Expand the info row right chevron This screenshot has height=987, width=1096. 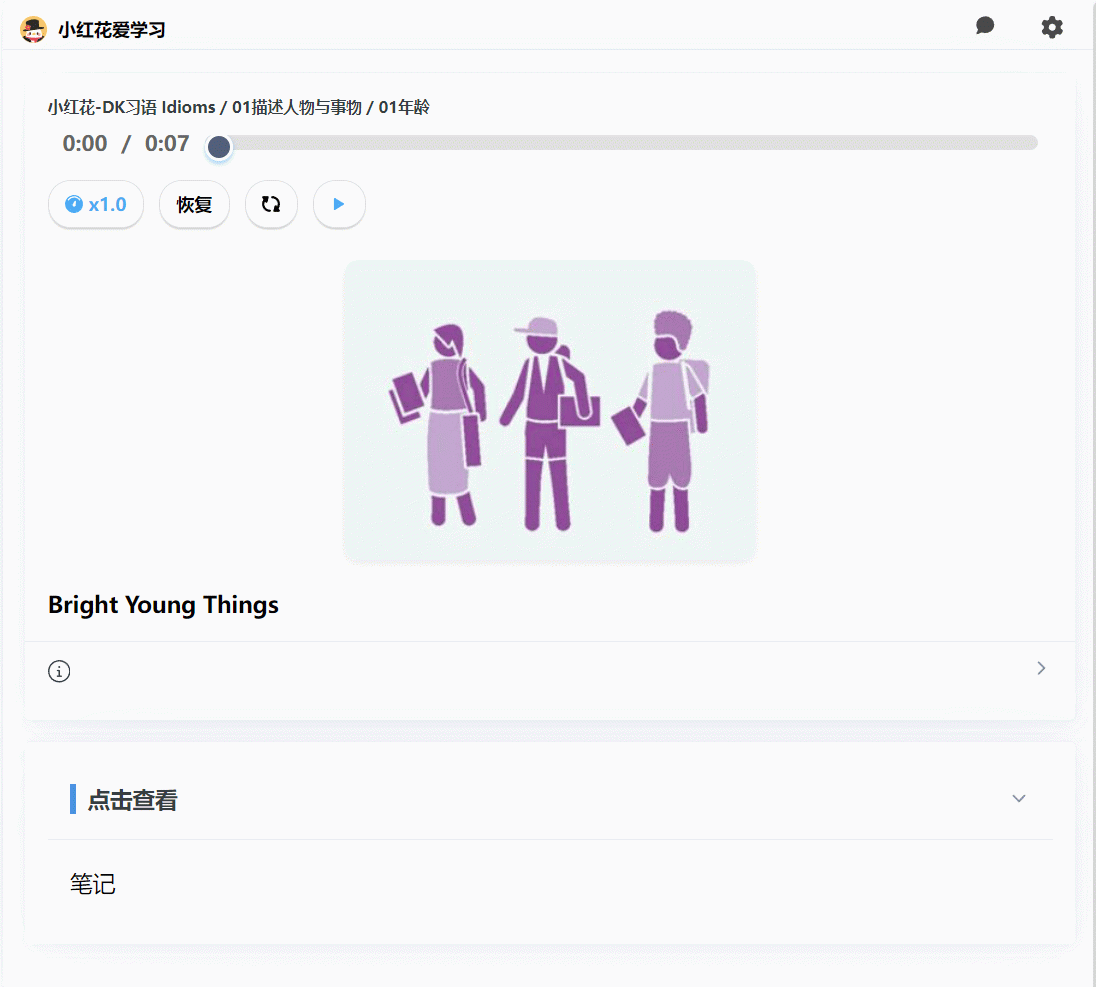click(1041, 668)
